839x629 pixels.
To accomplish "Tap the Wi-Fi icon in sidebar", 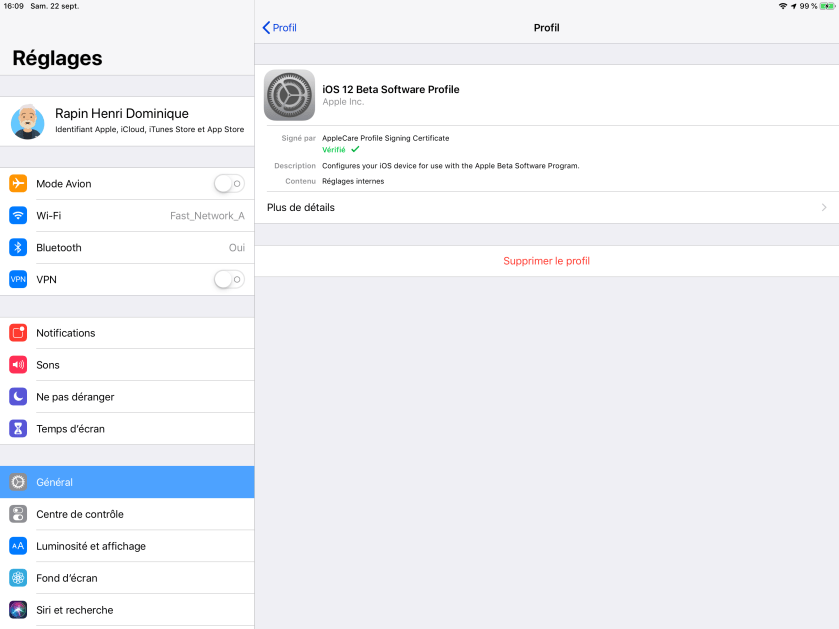I will click(x=18, y=215).
